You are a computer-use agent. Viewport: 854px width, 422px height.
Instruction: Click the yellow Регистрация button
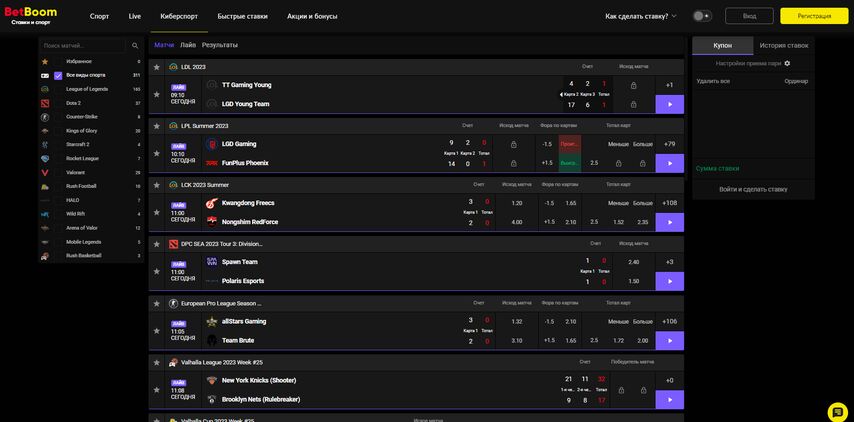(x=814, y=16)
